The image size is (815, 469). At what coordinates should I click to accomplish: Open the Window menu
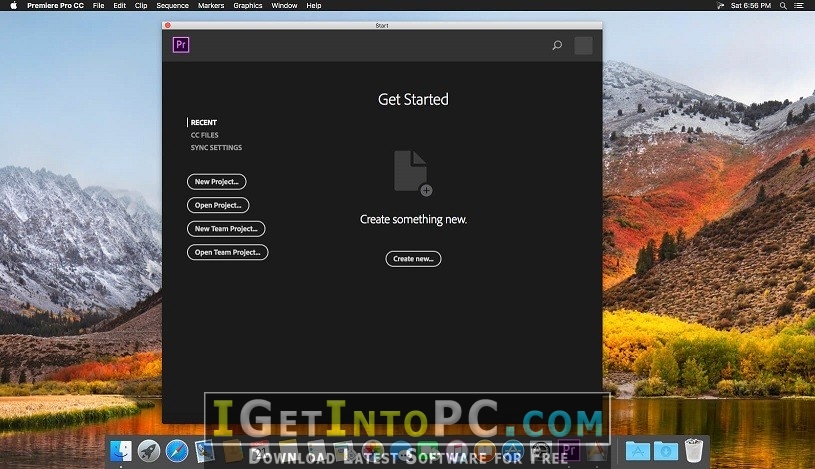[x=284, y=6]
